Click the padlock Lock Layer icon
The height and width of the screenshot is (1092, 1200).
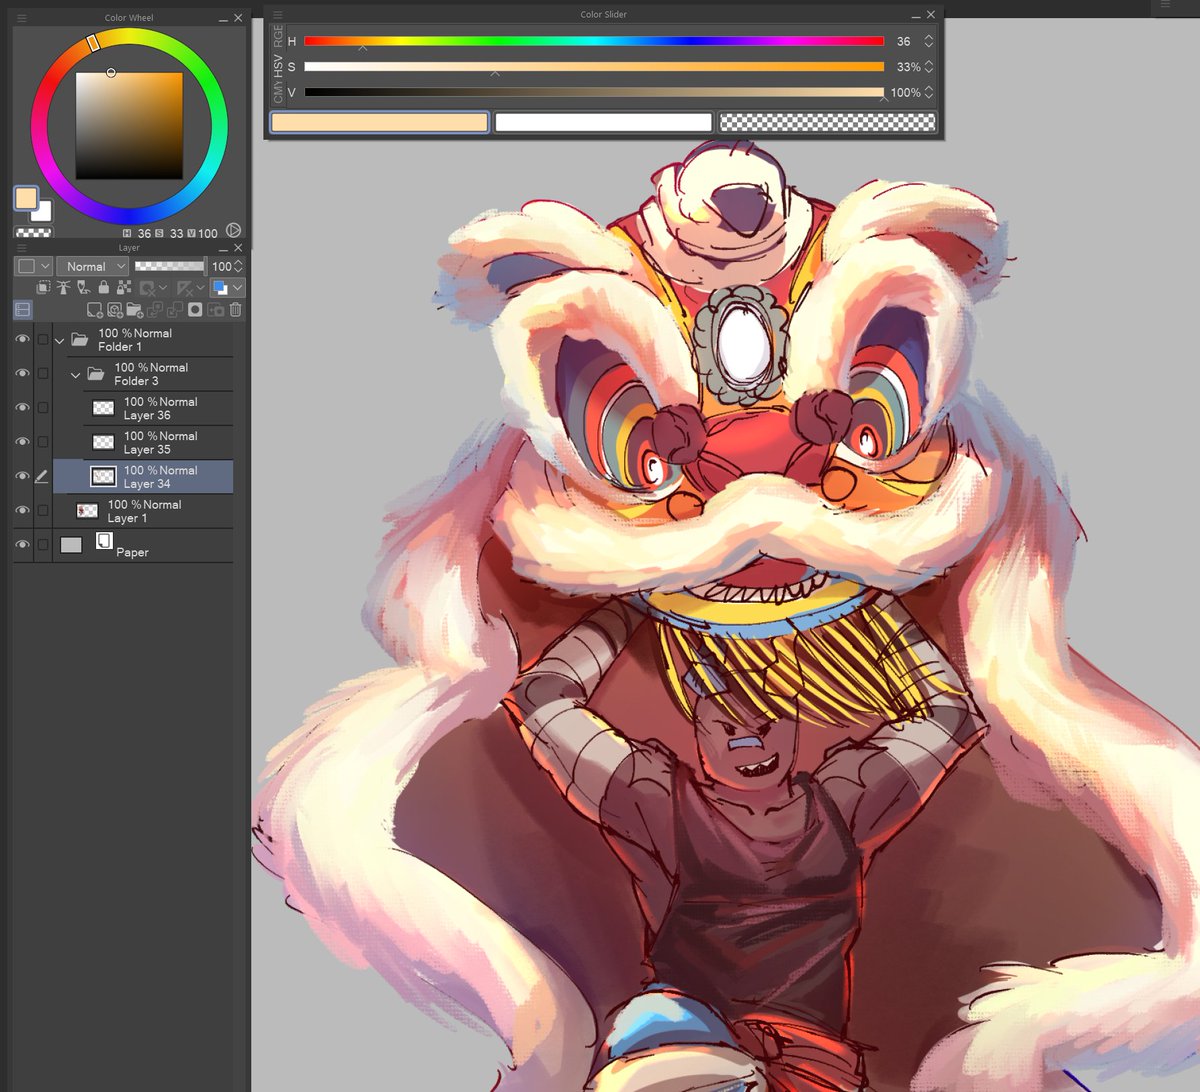103,288
